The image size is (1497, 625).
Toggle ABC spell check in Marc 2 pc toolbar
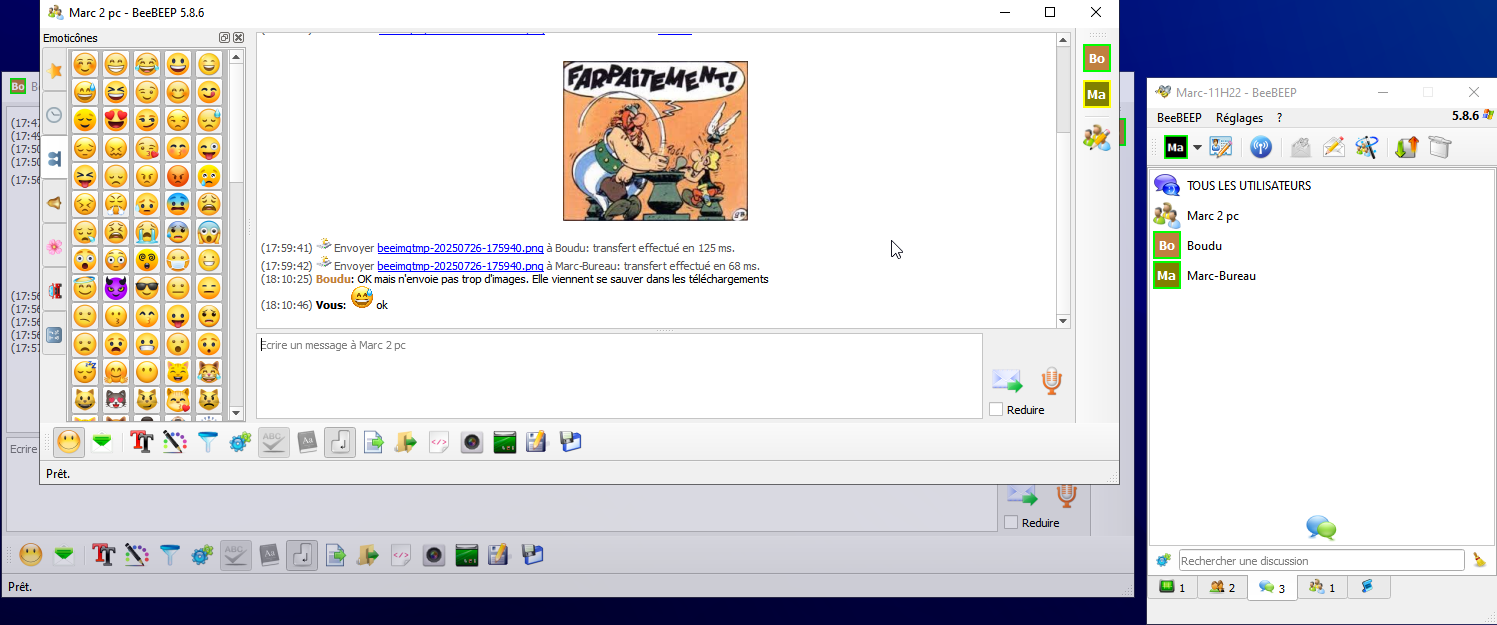click(274, 441)
